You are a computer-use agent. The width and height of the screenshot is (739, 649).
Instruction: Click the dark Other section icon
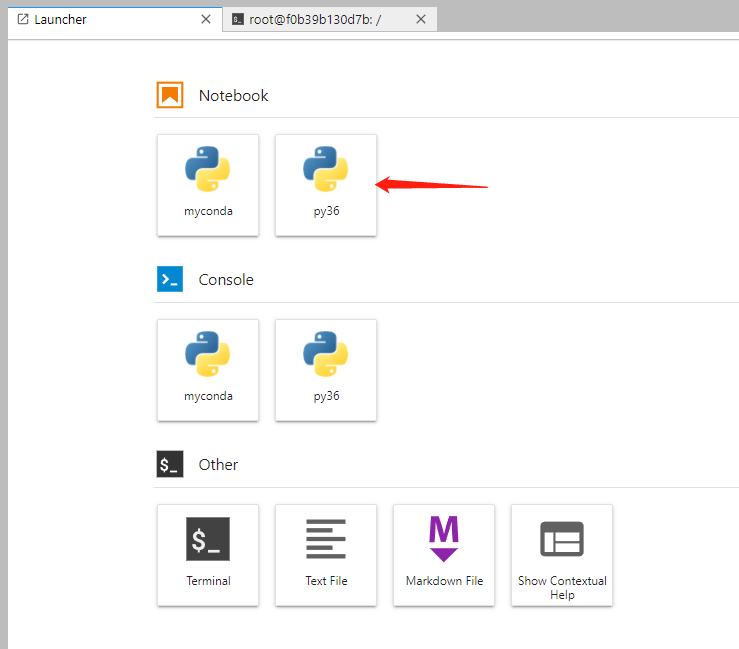170,464
